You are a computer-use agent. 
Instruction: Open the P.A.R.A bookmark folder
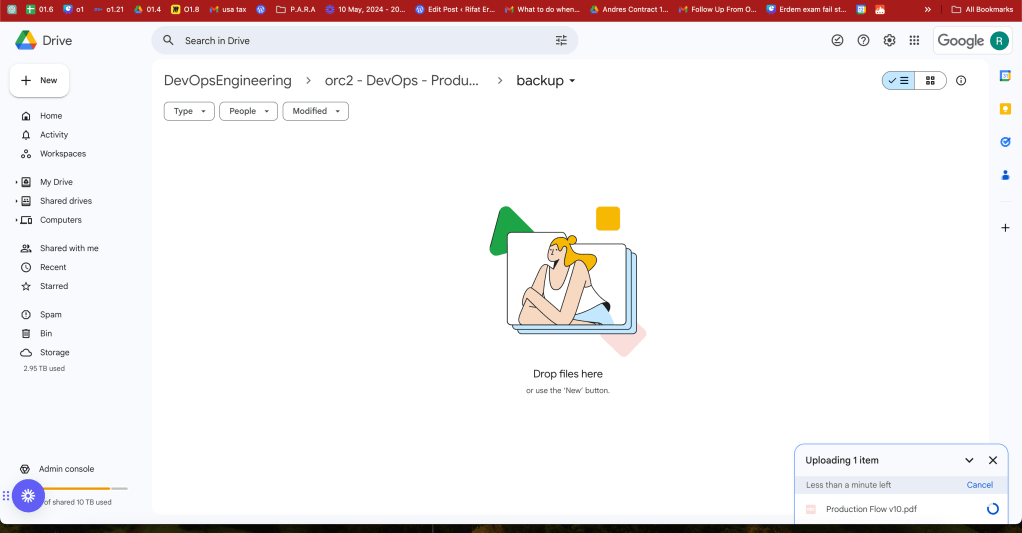tap(296, 10)
